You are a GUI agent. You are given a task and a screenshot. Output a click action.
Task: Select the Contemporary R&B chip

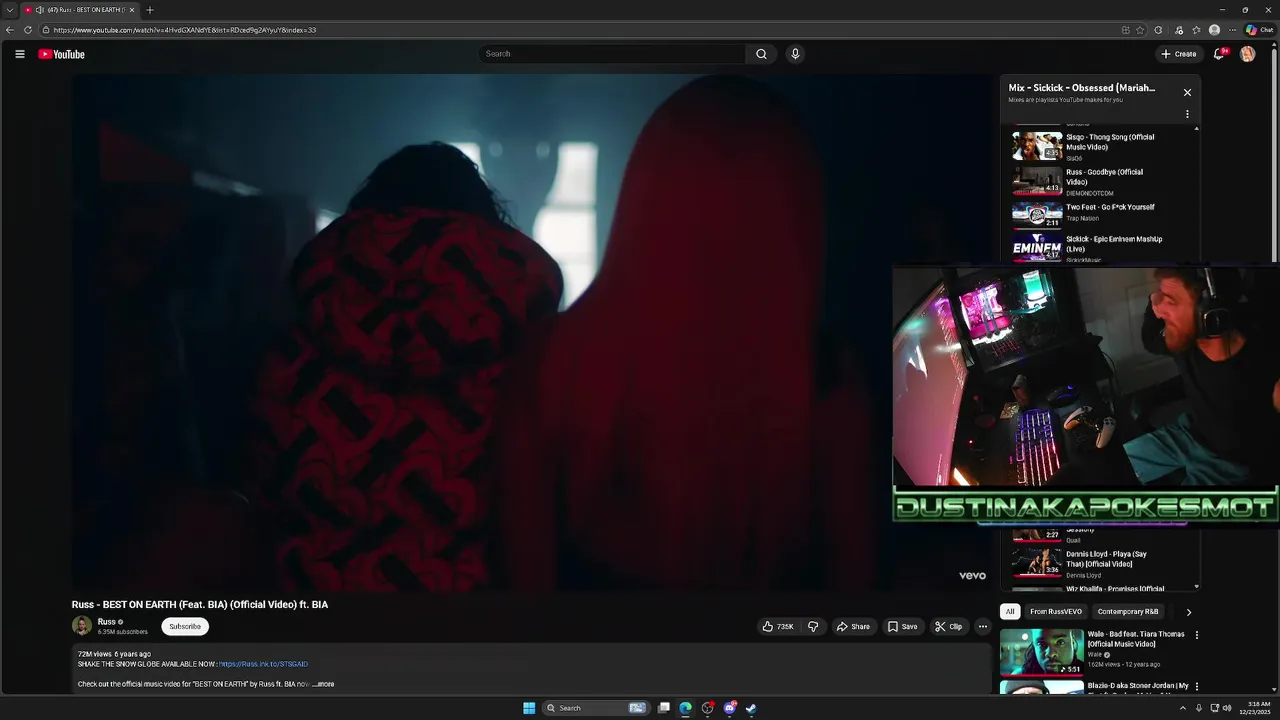pyautogui.click(x=1128, y=612)
